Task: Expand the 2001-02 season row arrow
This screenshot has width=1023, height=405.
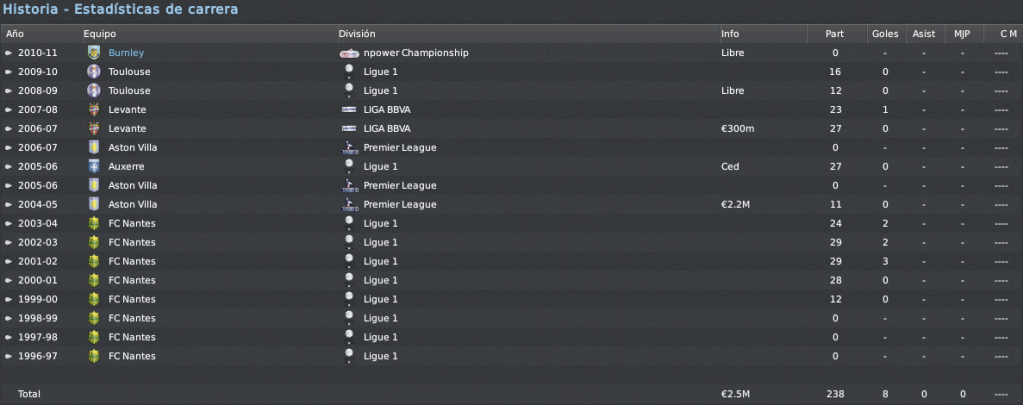Action: click(x=8, y=262)
